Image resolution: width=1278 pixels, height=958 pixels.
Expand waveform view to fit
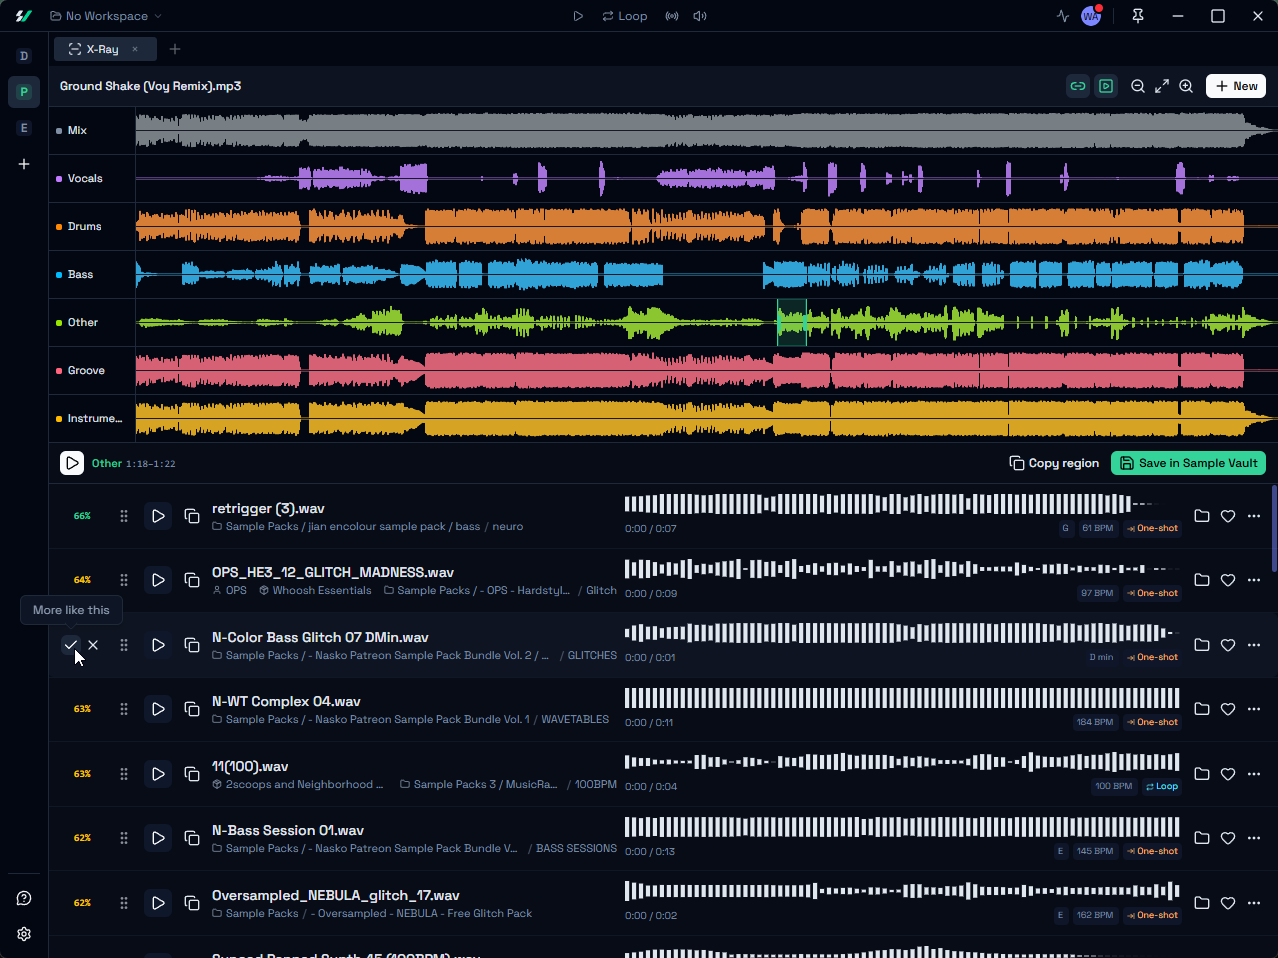click(1162, 86)
